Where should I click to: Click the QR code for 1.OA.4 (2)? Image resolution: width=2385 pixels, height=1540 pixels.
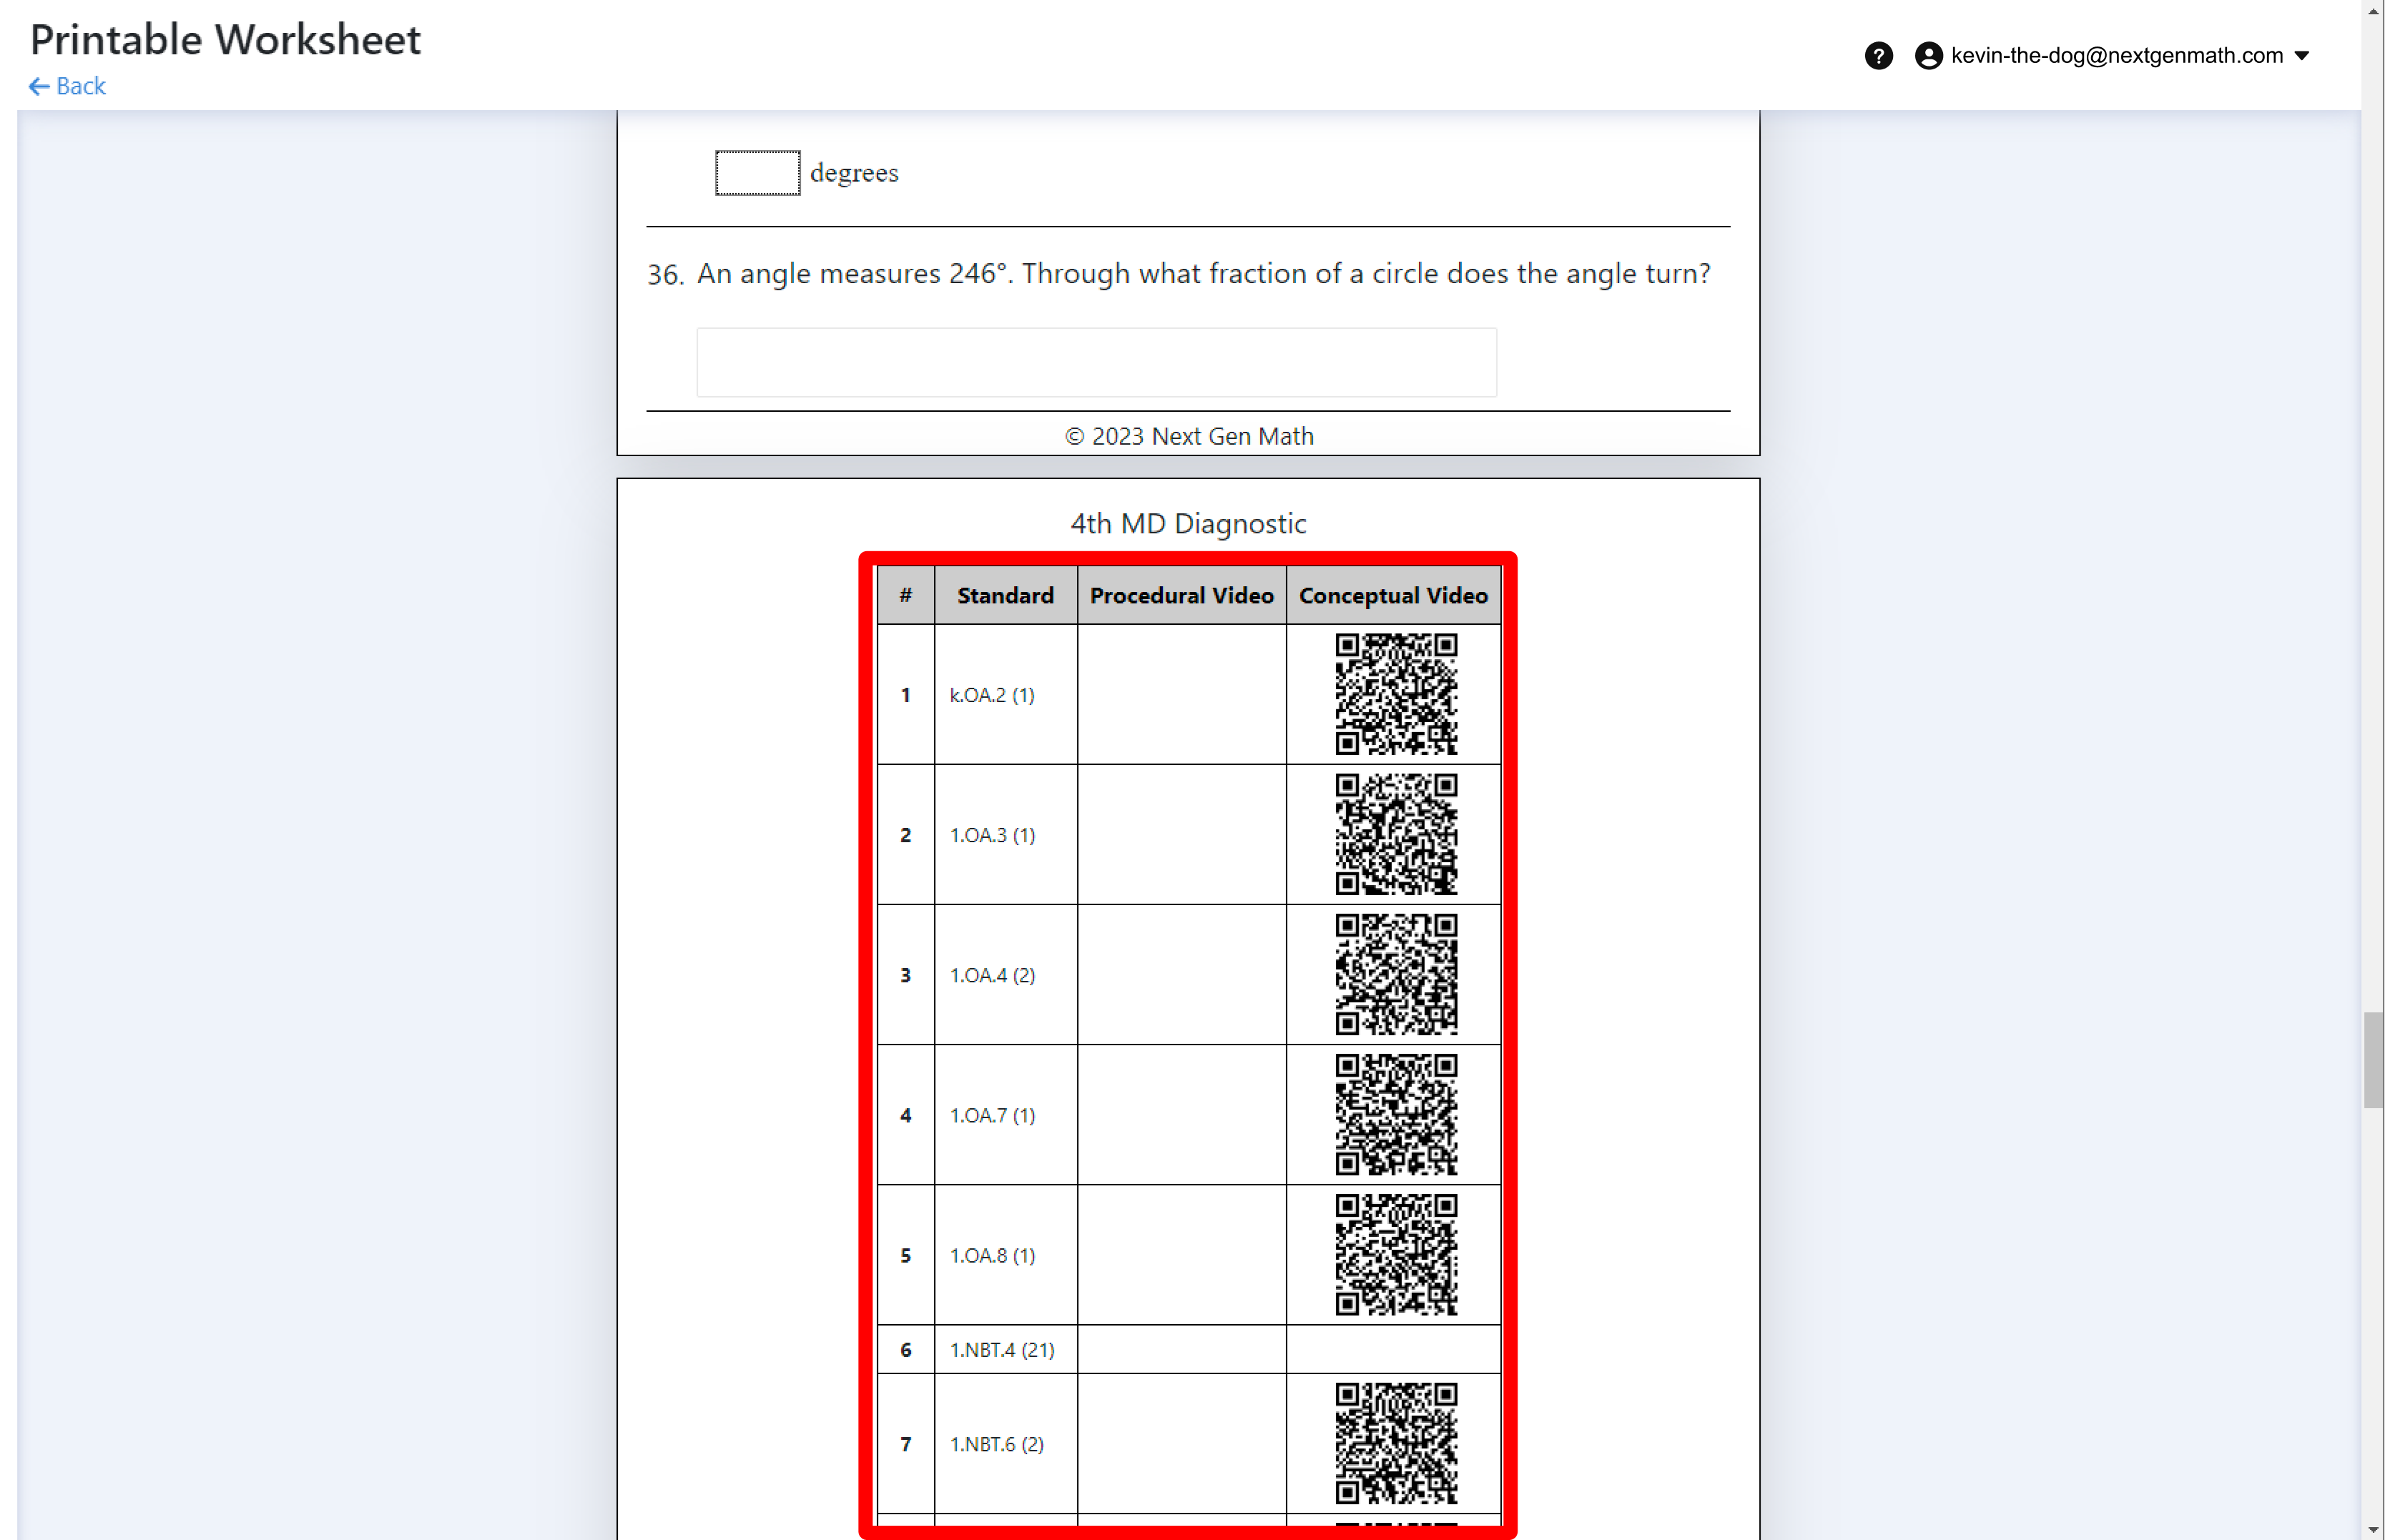pyautogui.click(x=1396, y=974)
